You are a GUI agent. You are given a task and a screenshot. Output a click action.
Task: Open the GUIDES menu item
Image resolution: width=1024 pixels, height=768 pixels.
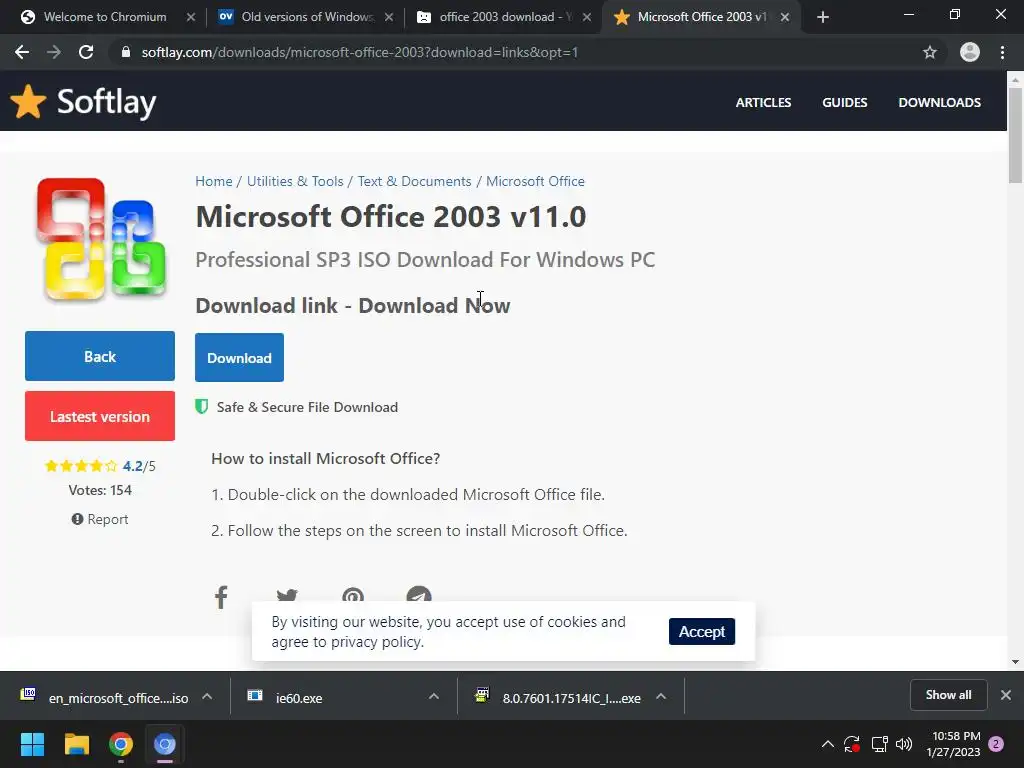844,103
